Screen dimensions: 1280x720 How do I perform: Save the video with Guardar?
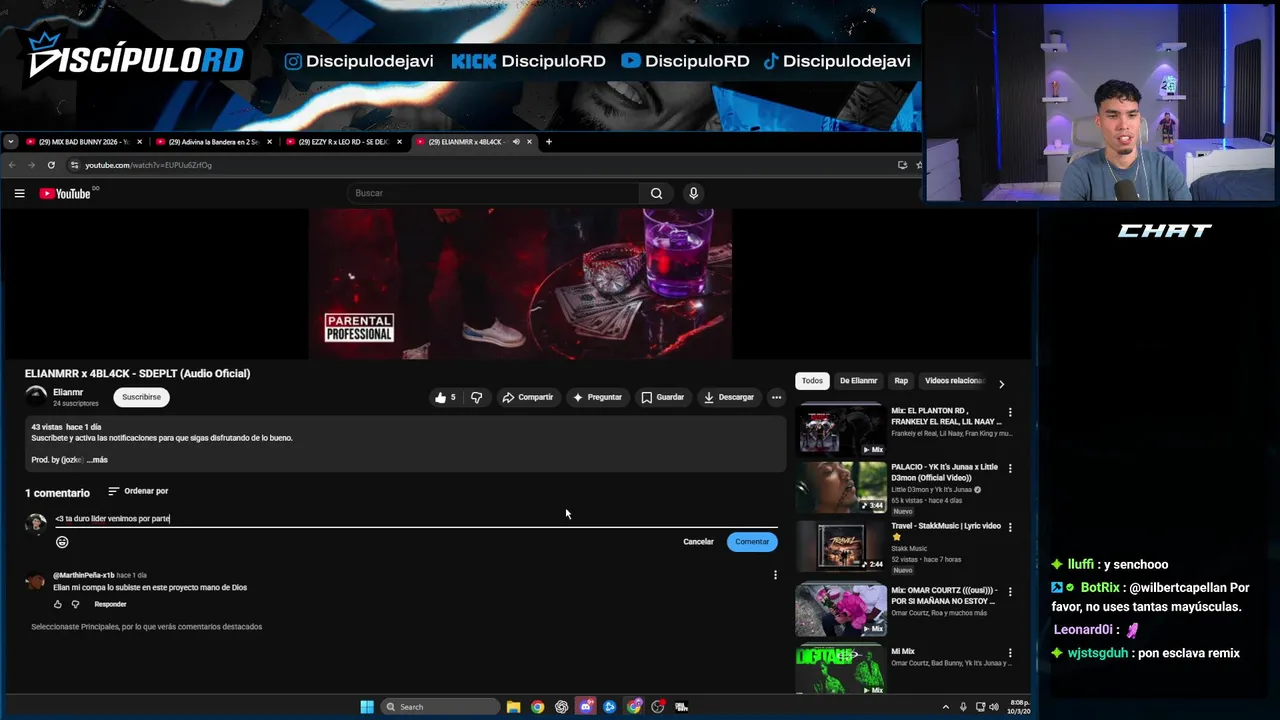[x=662, y=397]
